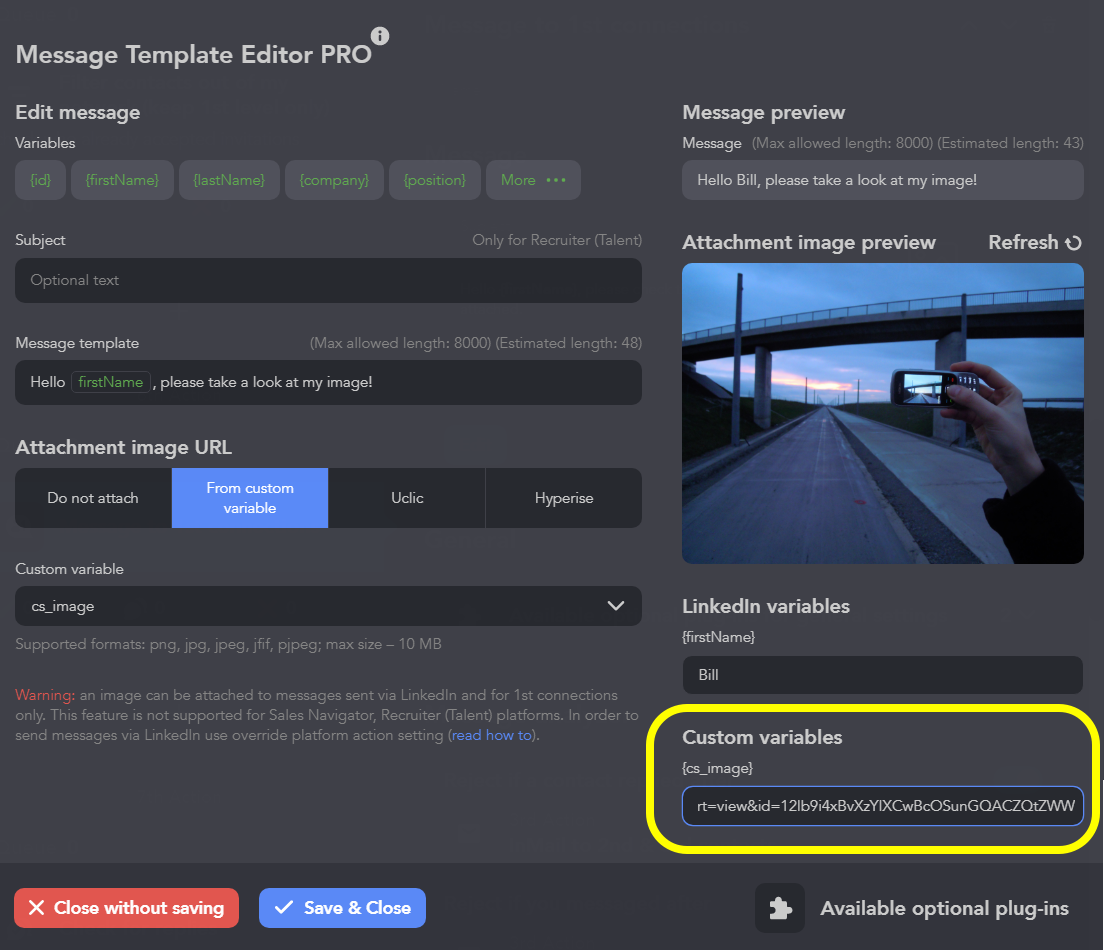1104x950 pixels.
Task: Select the Do not attach option
Action: (x=93, y=498)
